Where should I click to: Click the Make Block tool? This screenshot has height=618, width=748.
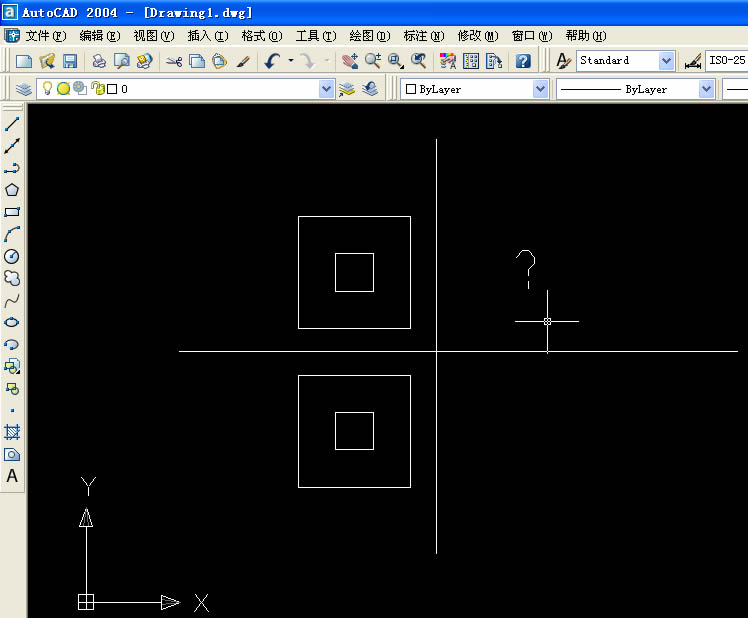12,388
